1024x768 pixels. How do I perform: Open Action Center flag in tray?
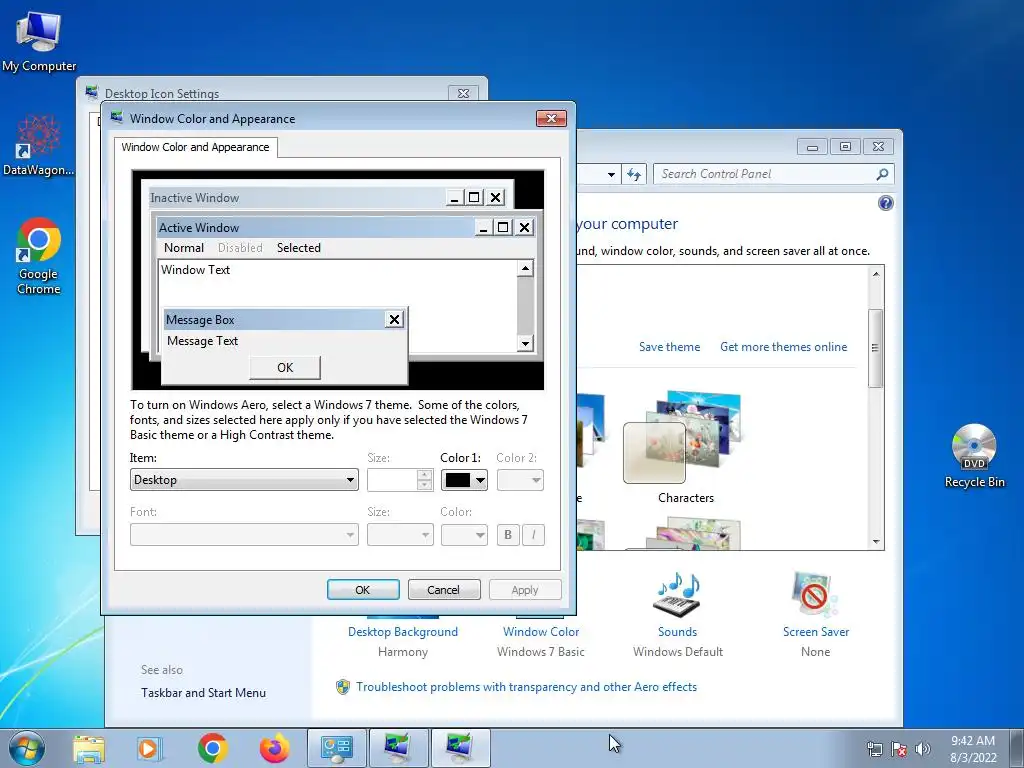[899, 749]
